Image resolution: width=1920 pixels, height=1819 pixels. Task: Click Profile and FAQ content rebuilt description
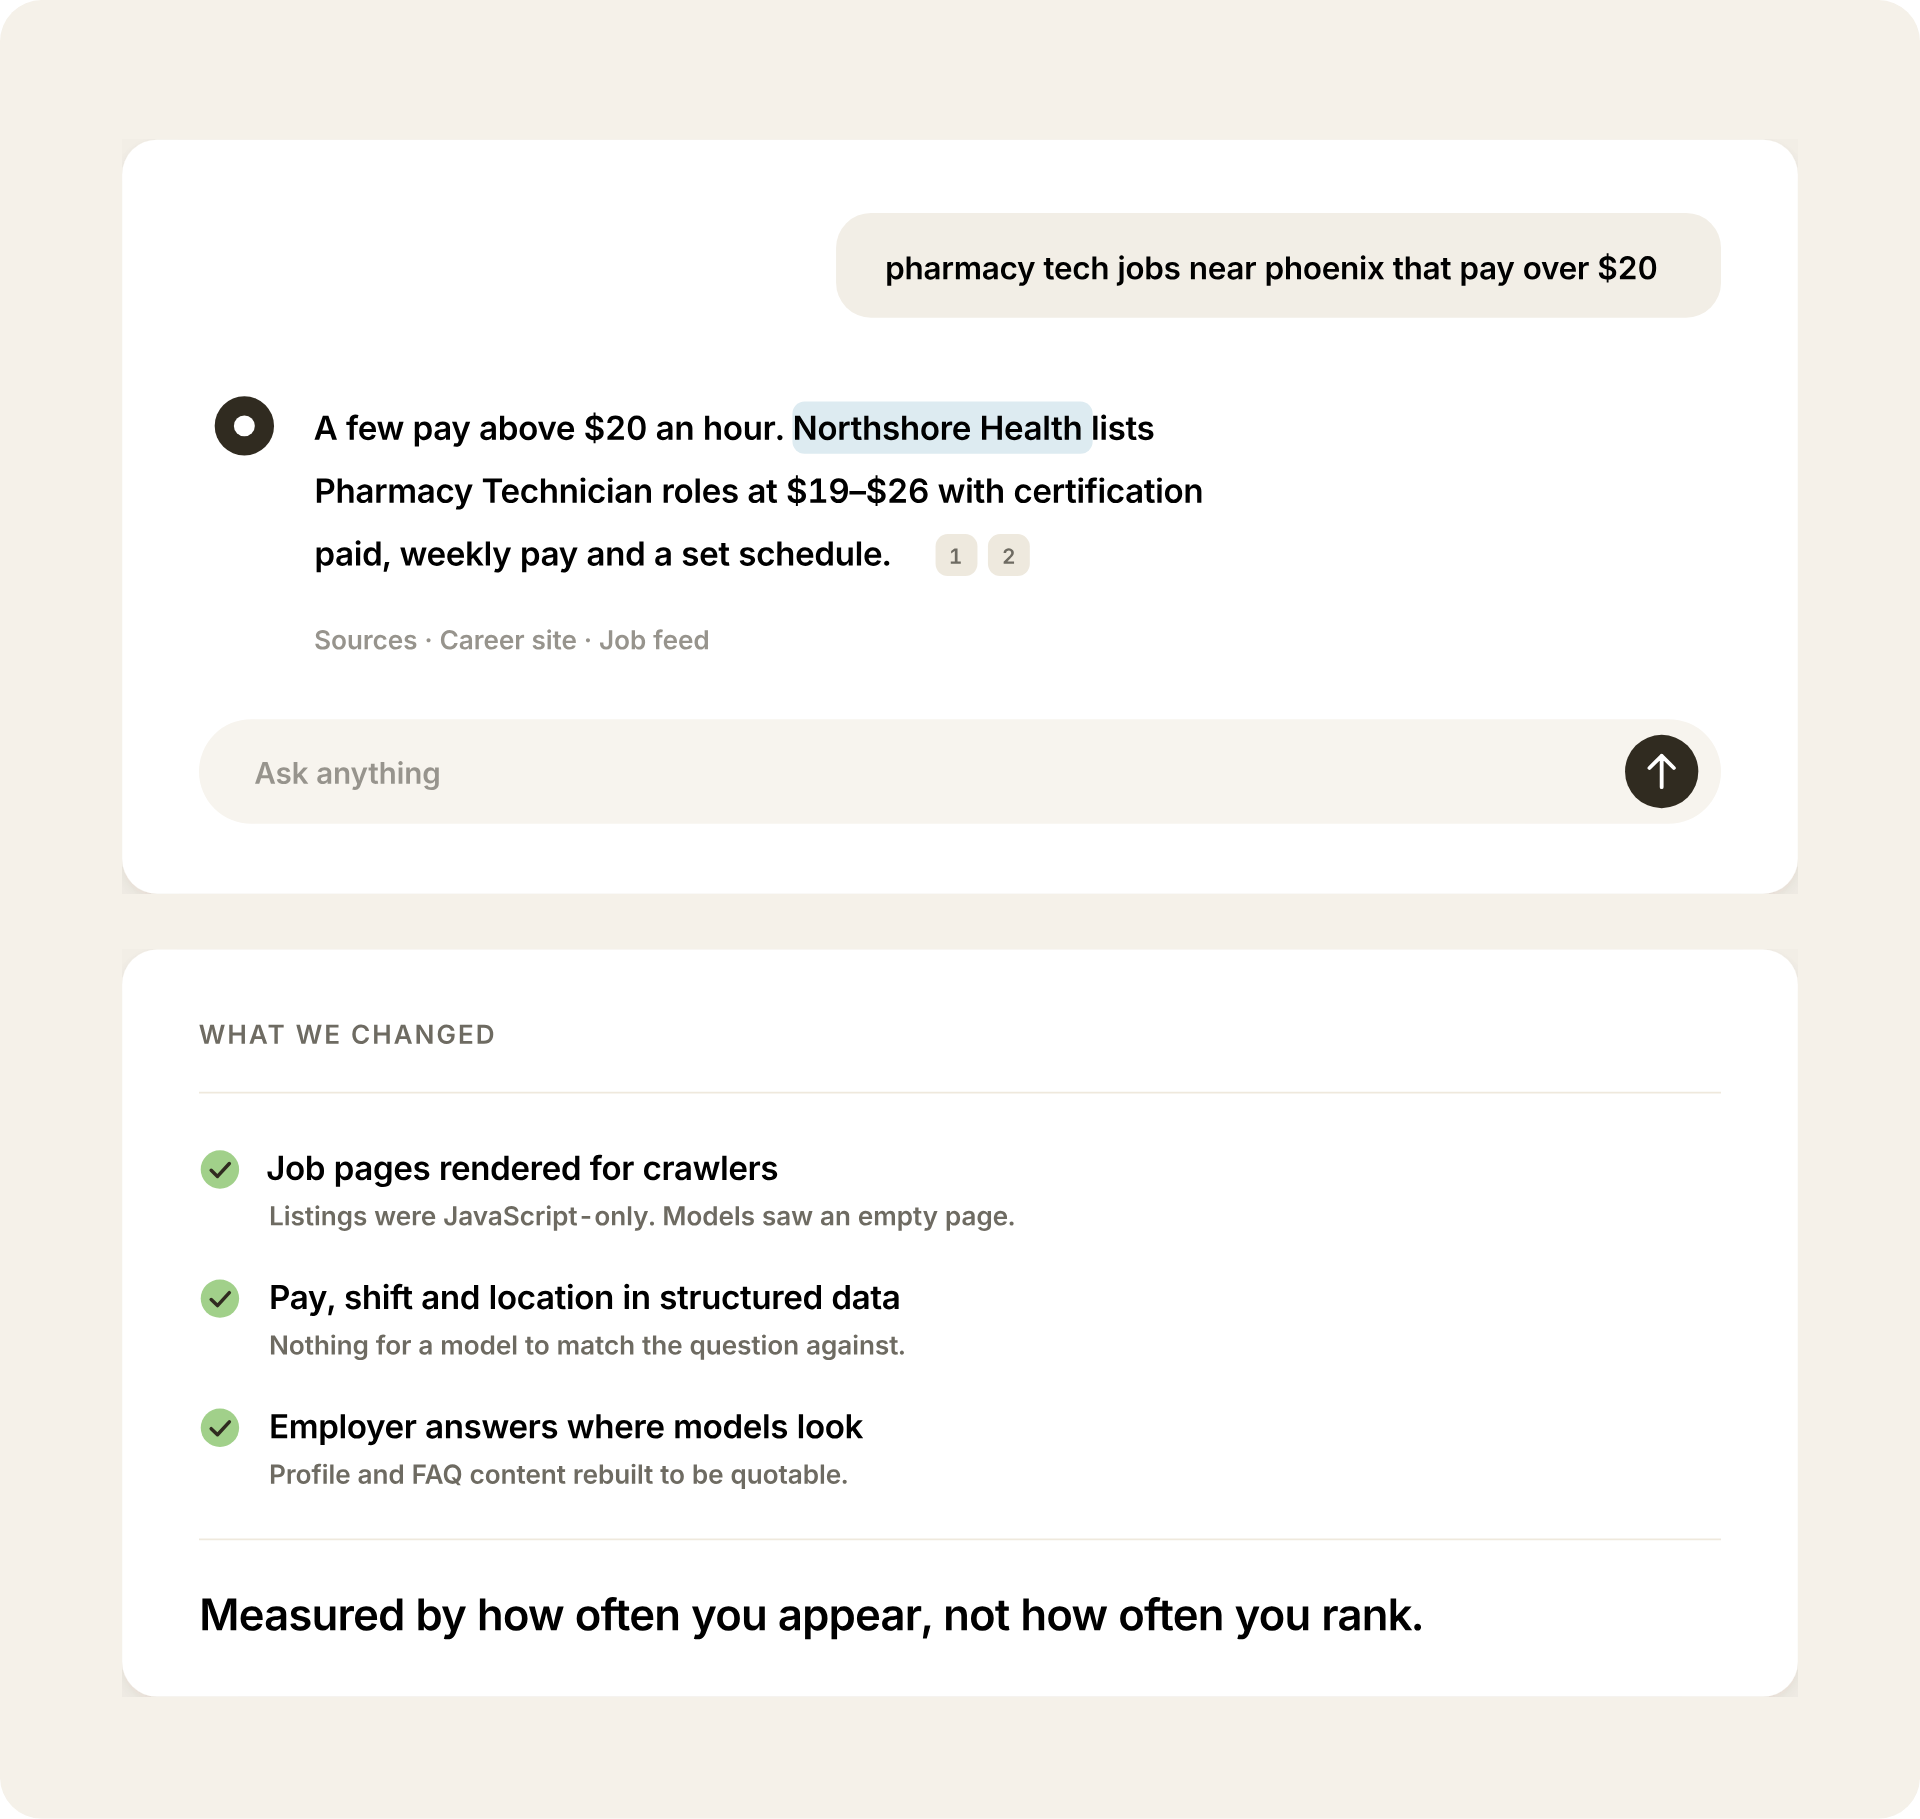(x=558, y=1474)
